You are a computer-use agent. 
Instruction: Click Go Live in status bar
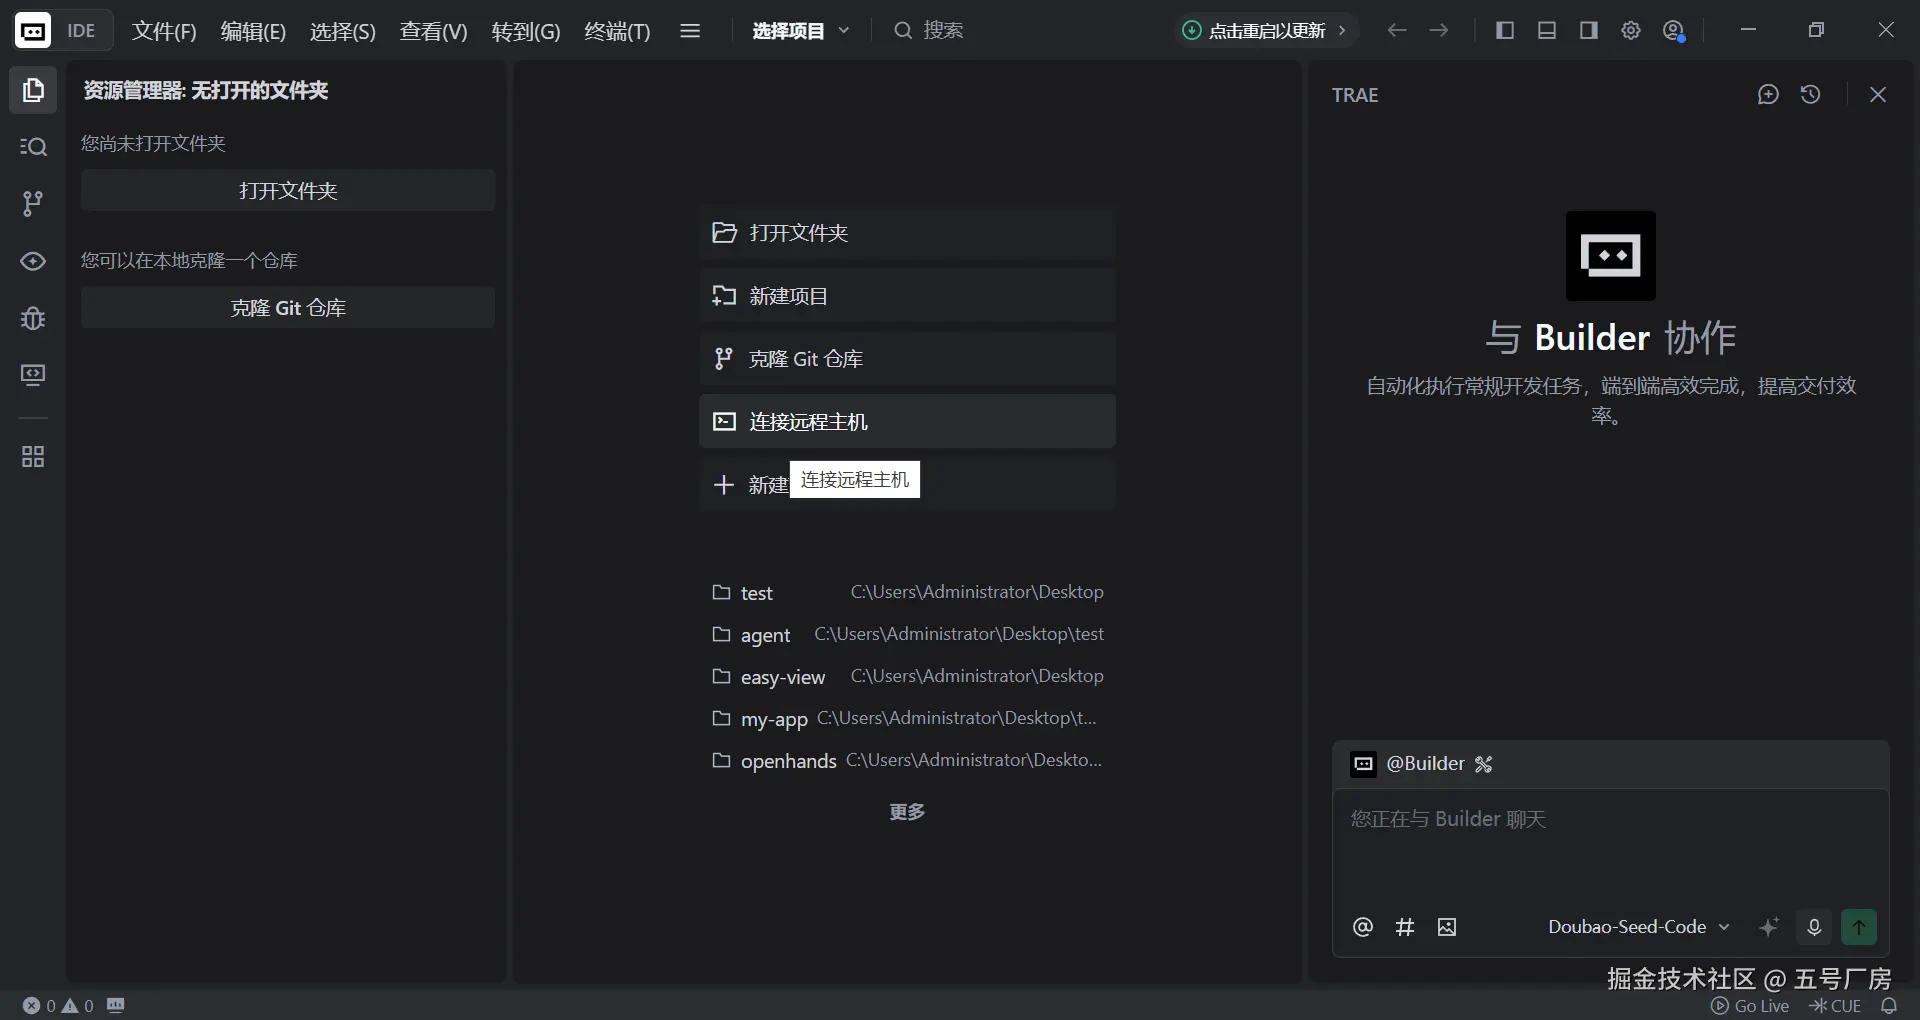point(1750,1006)
